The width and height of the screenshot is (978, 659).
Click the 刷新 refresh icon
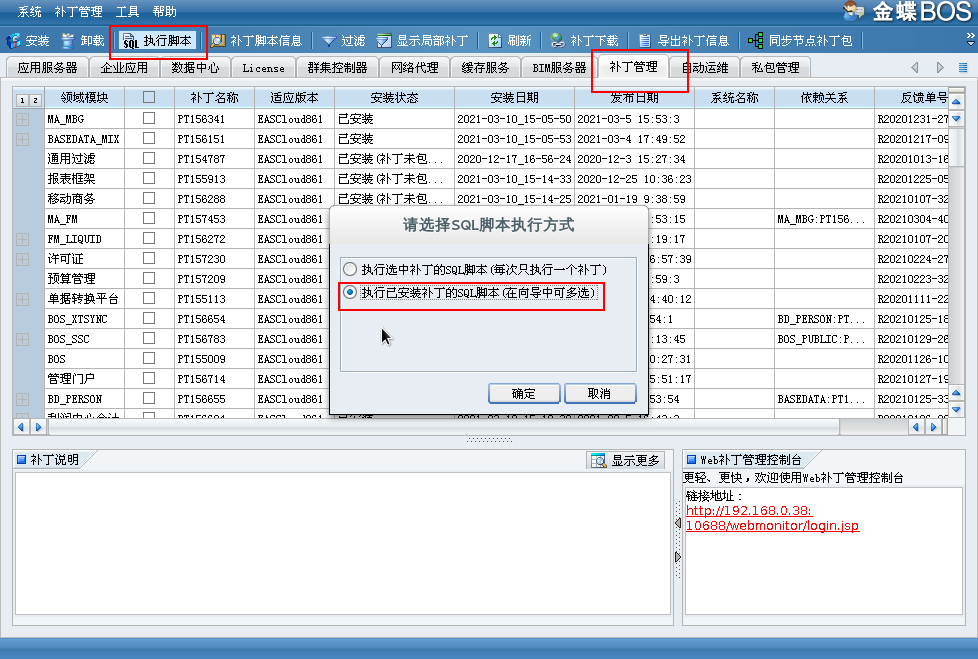point(495,41)
